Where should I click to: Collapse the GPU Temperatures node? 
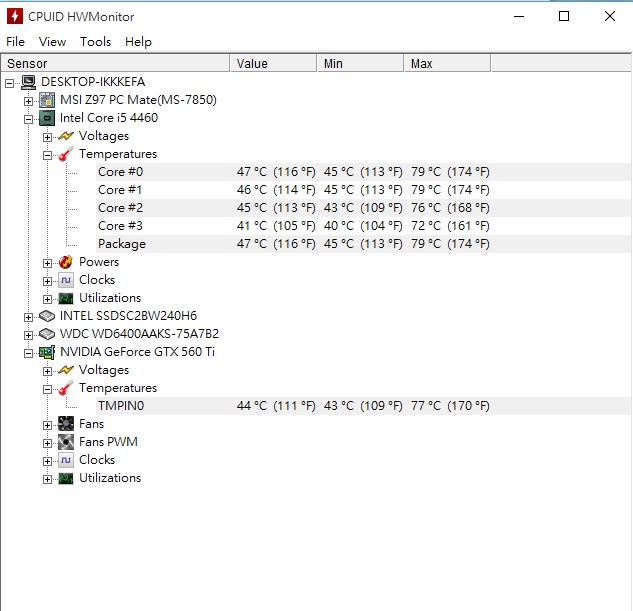click(47, 389)
